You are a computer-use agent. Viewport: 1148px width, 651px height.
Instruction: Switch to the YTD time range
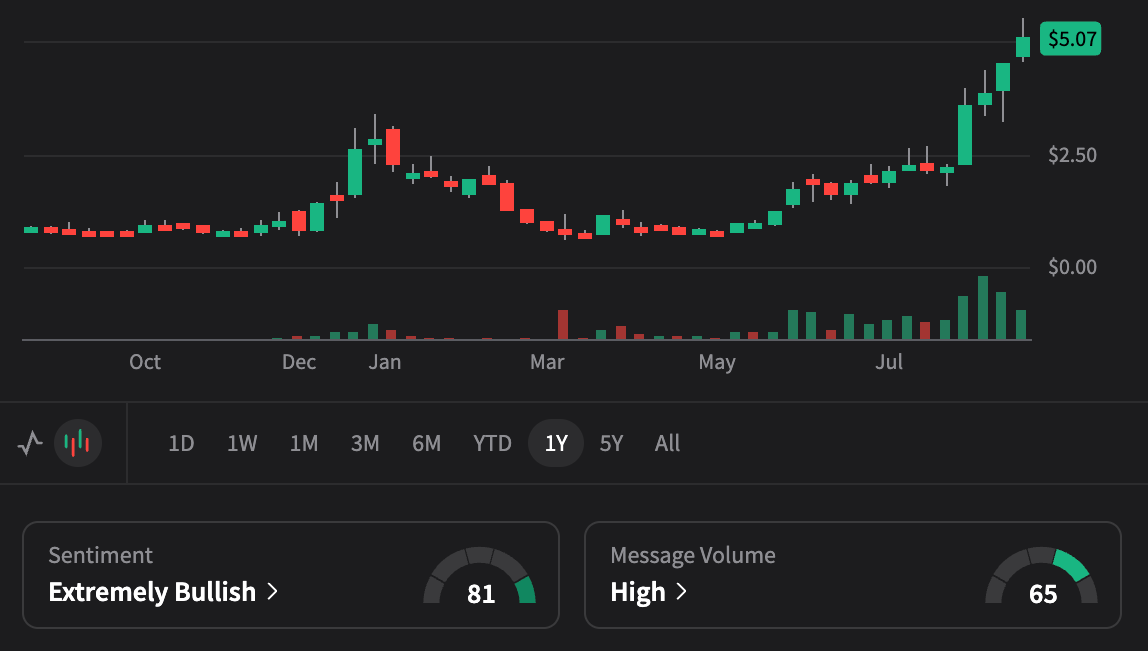pos(492,443)
